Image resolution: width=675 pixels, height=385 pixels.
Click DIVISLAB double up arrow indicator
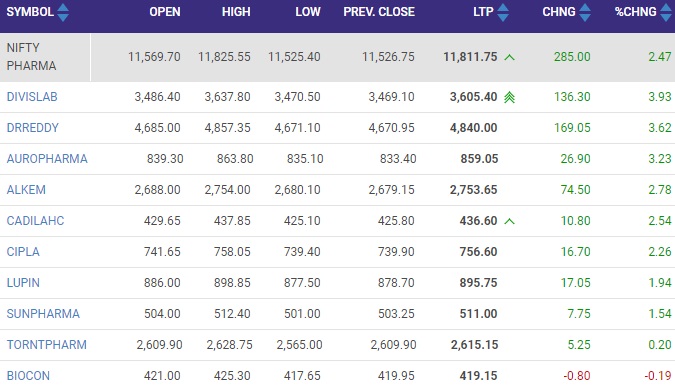click(x=509, y=97)
